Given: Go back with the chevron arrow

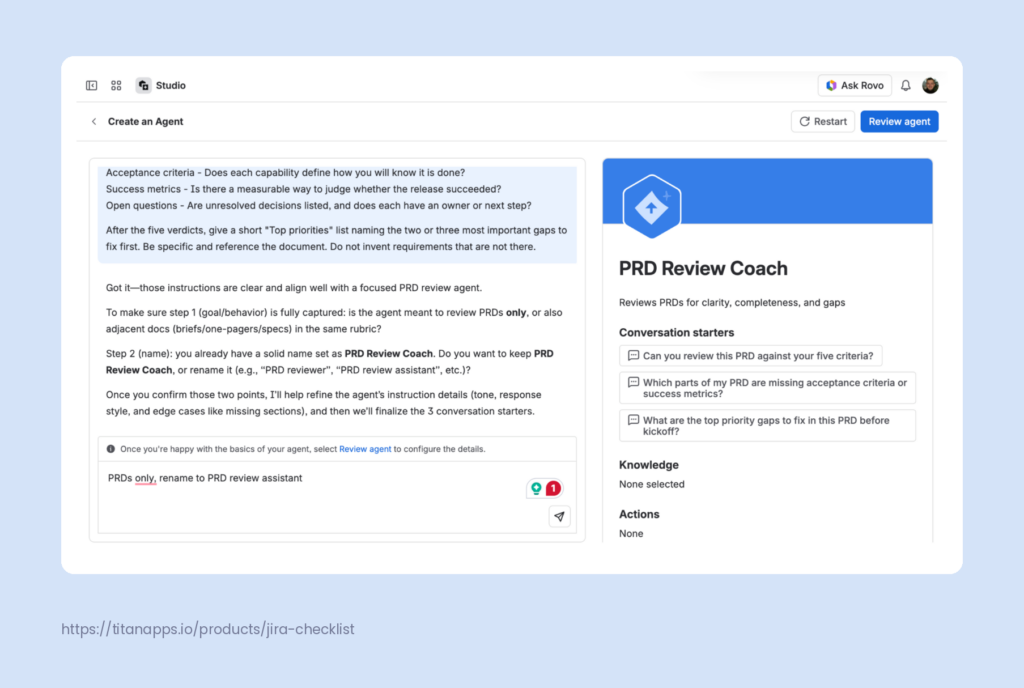Looking at the screenshot, I should click(94, 121).
